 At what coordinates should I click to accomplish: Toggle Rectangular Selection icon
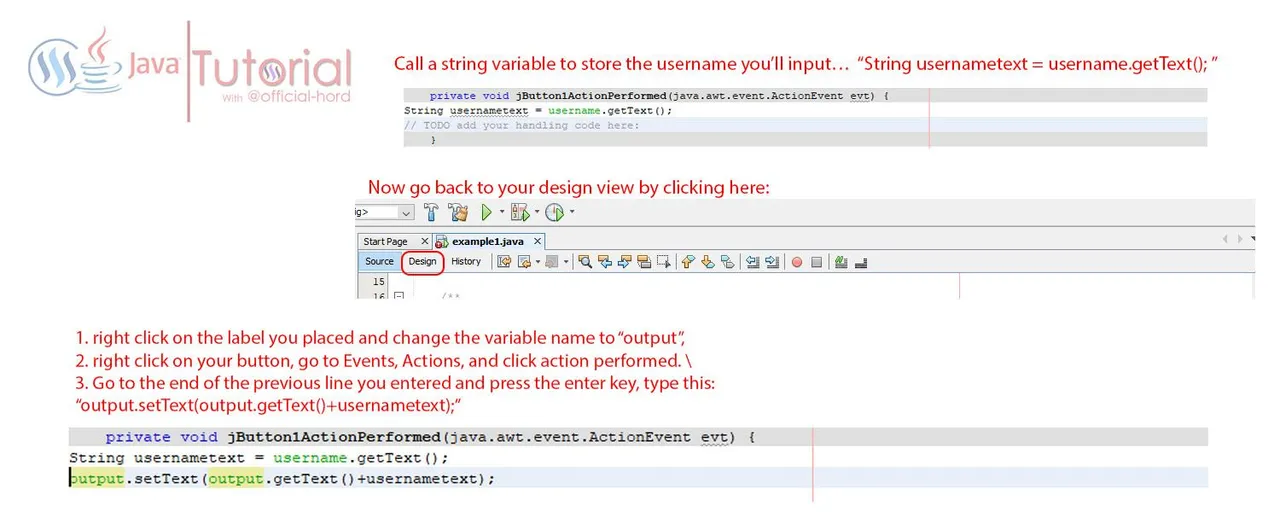point(663,261)
